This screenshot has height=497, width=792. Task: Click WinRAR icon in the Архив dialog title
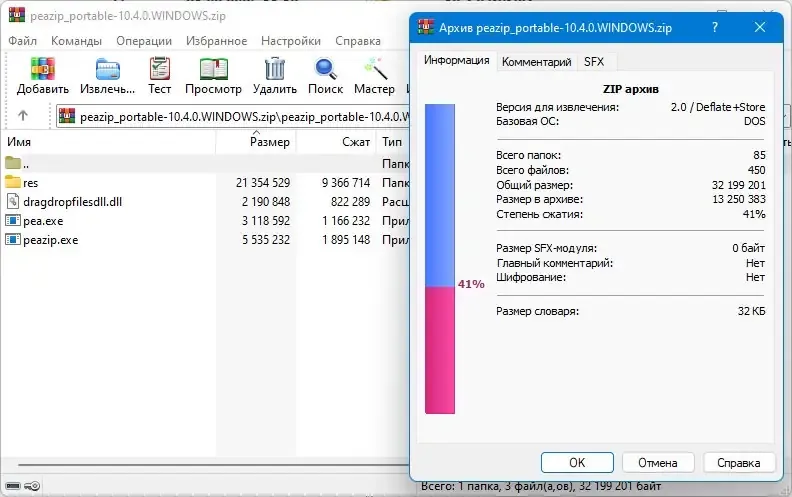click(426, 27)
